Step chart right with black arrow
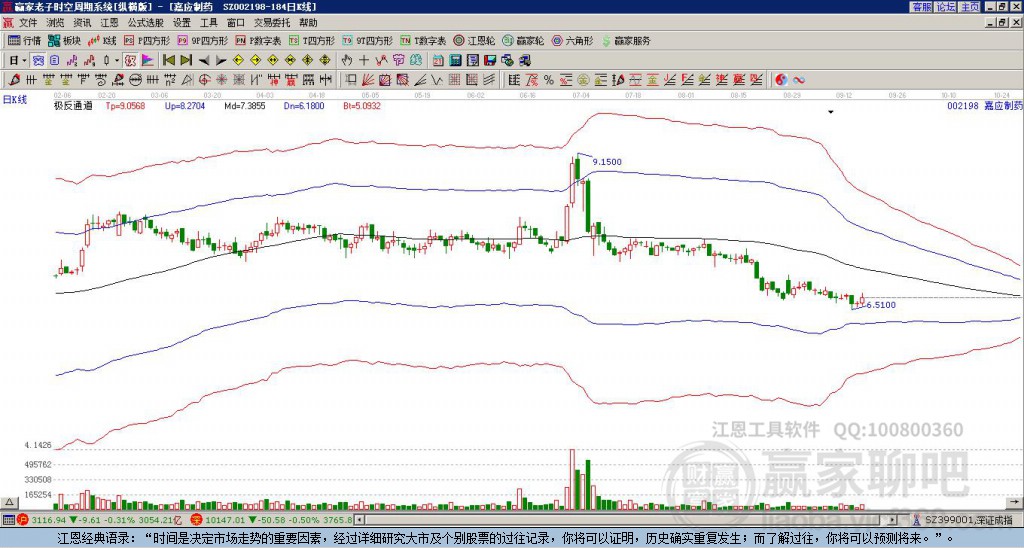The width and height of the screenshot is (1024, 548). (x=221, y=61)
